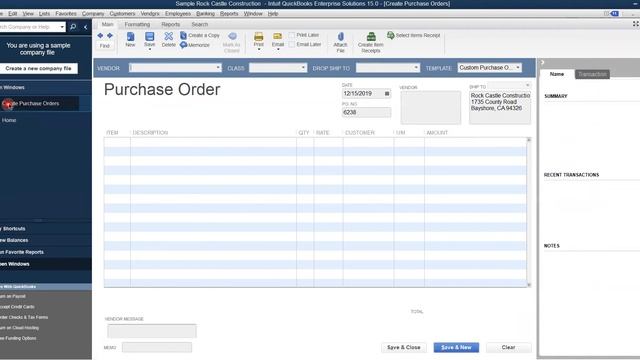Click the Save icon in toolbar
Image resolution: width=640 pixels, height=360 pixels.
(x=149, y=37)
